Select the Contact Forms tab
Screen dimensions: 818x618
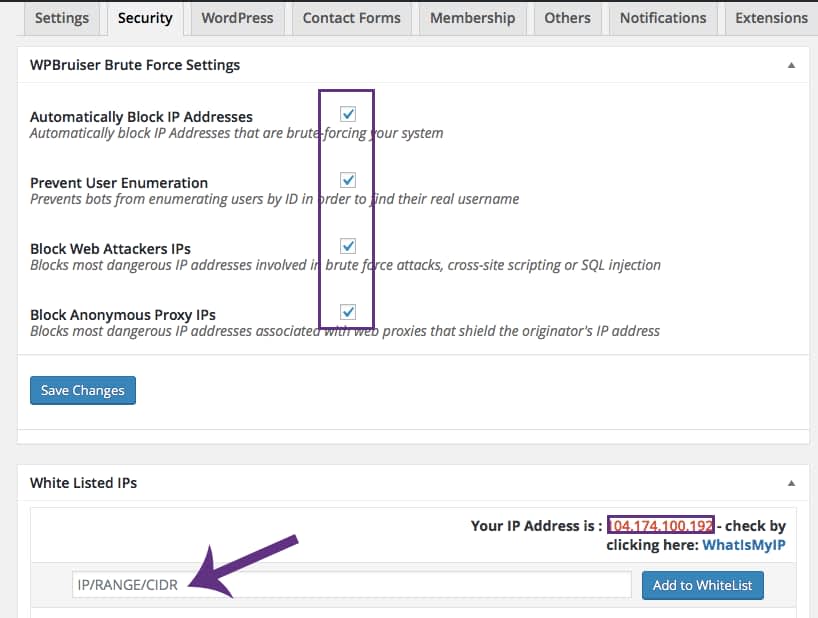(x=352, y=18)
